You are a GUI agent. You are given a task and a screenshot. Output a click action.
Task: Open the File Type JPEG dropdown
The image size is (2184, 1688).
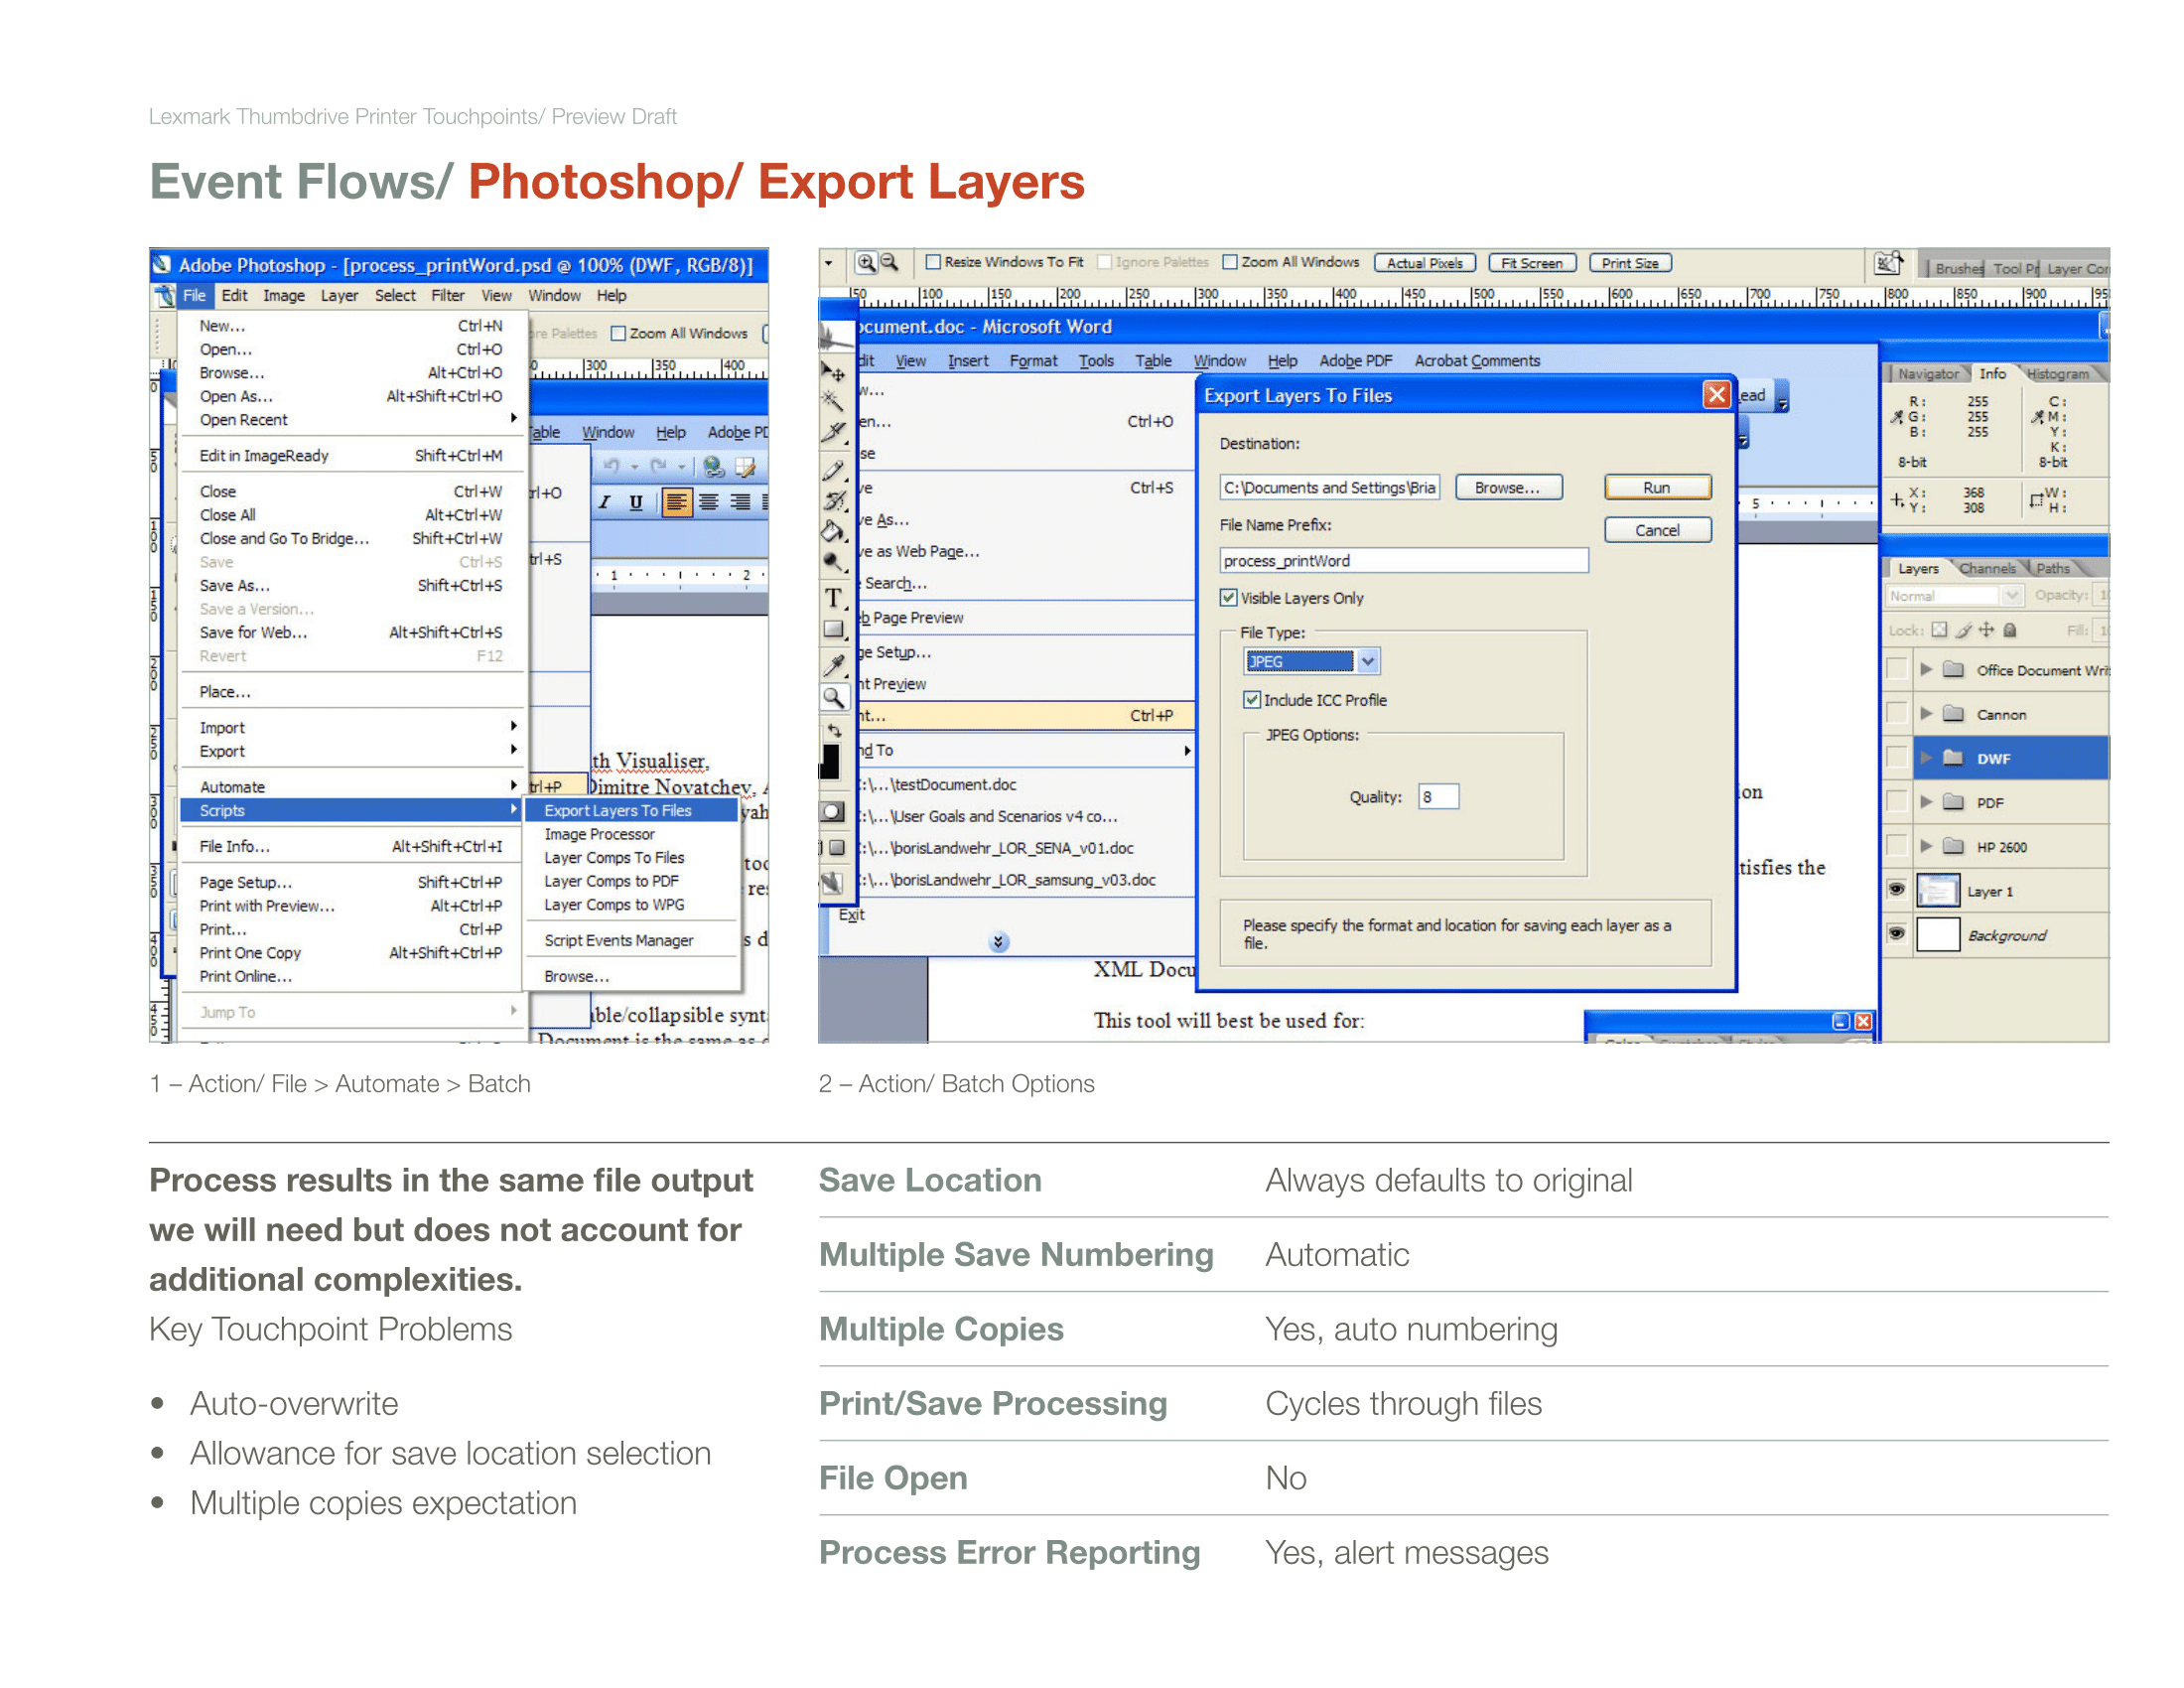coord(1368,661)
